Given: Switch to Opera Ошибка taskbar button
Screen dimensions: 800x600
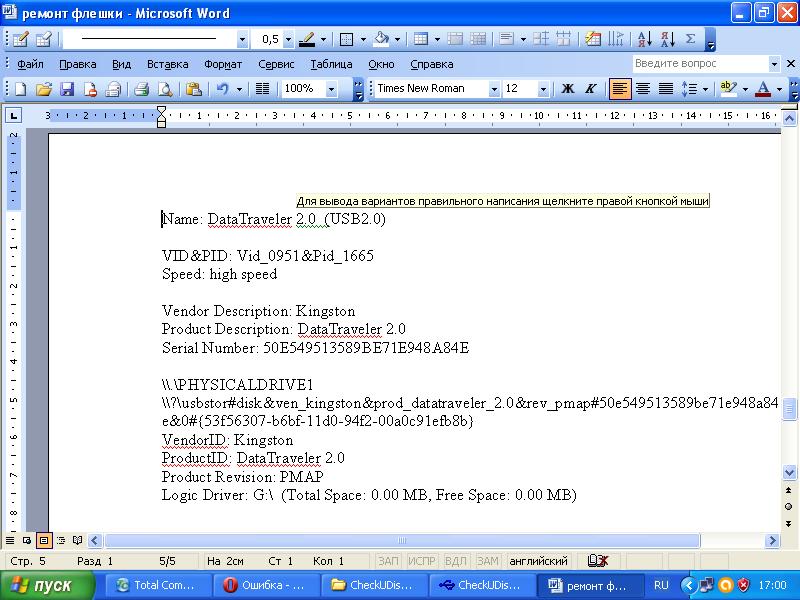Looking at the screenshot, I should (266, 585).
